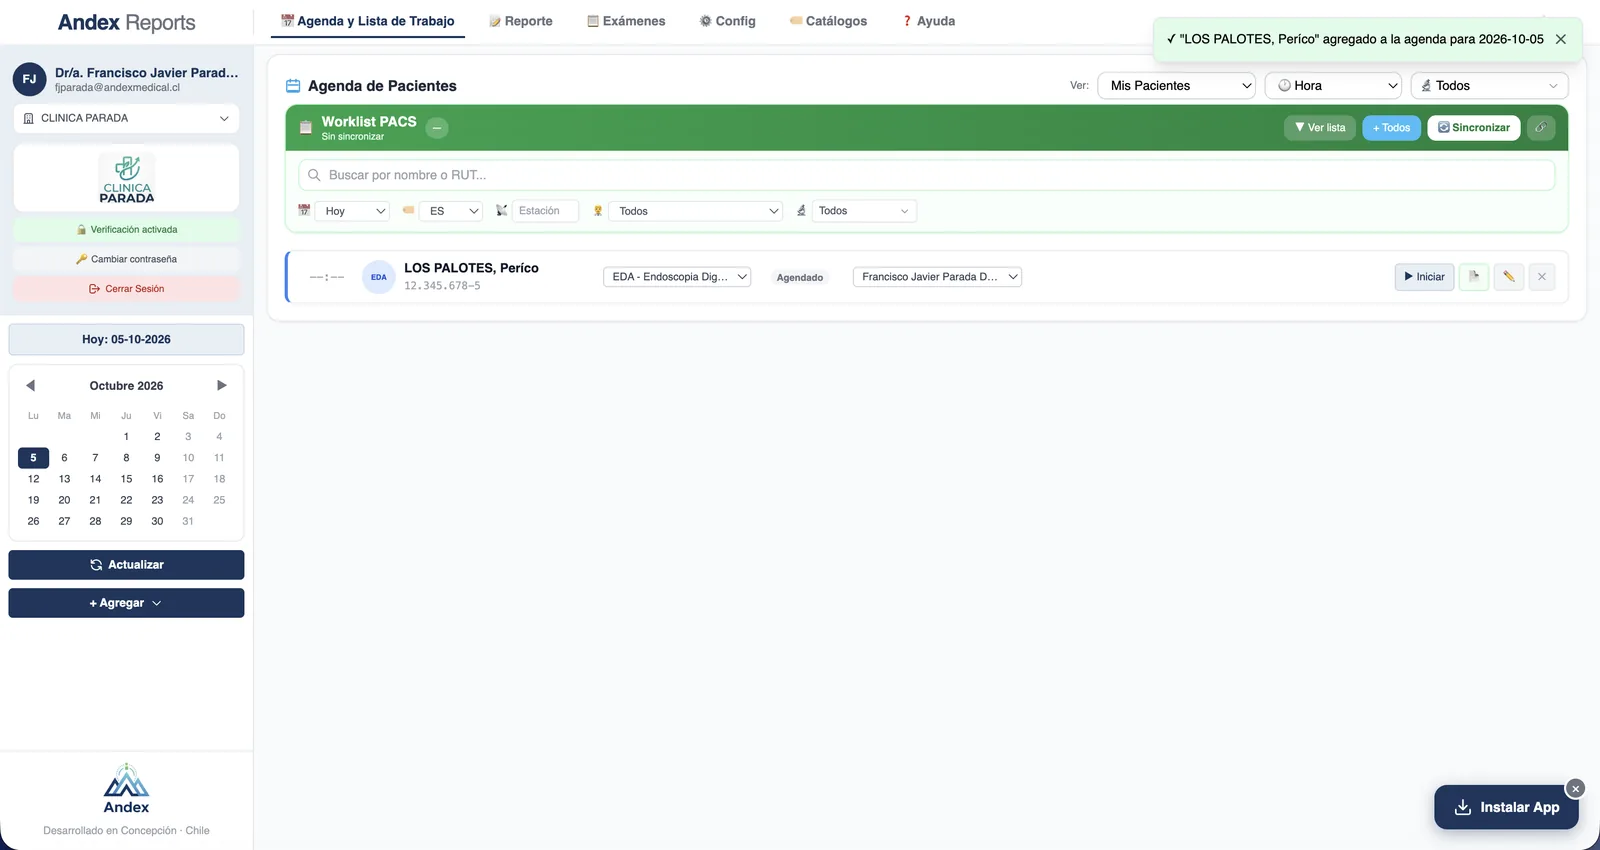Click the Actualizar button

click(x=126, y=565)
